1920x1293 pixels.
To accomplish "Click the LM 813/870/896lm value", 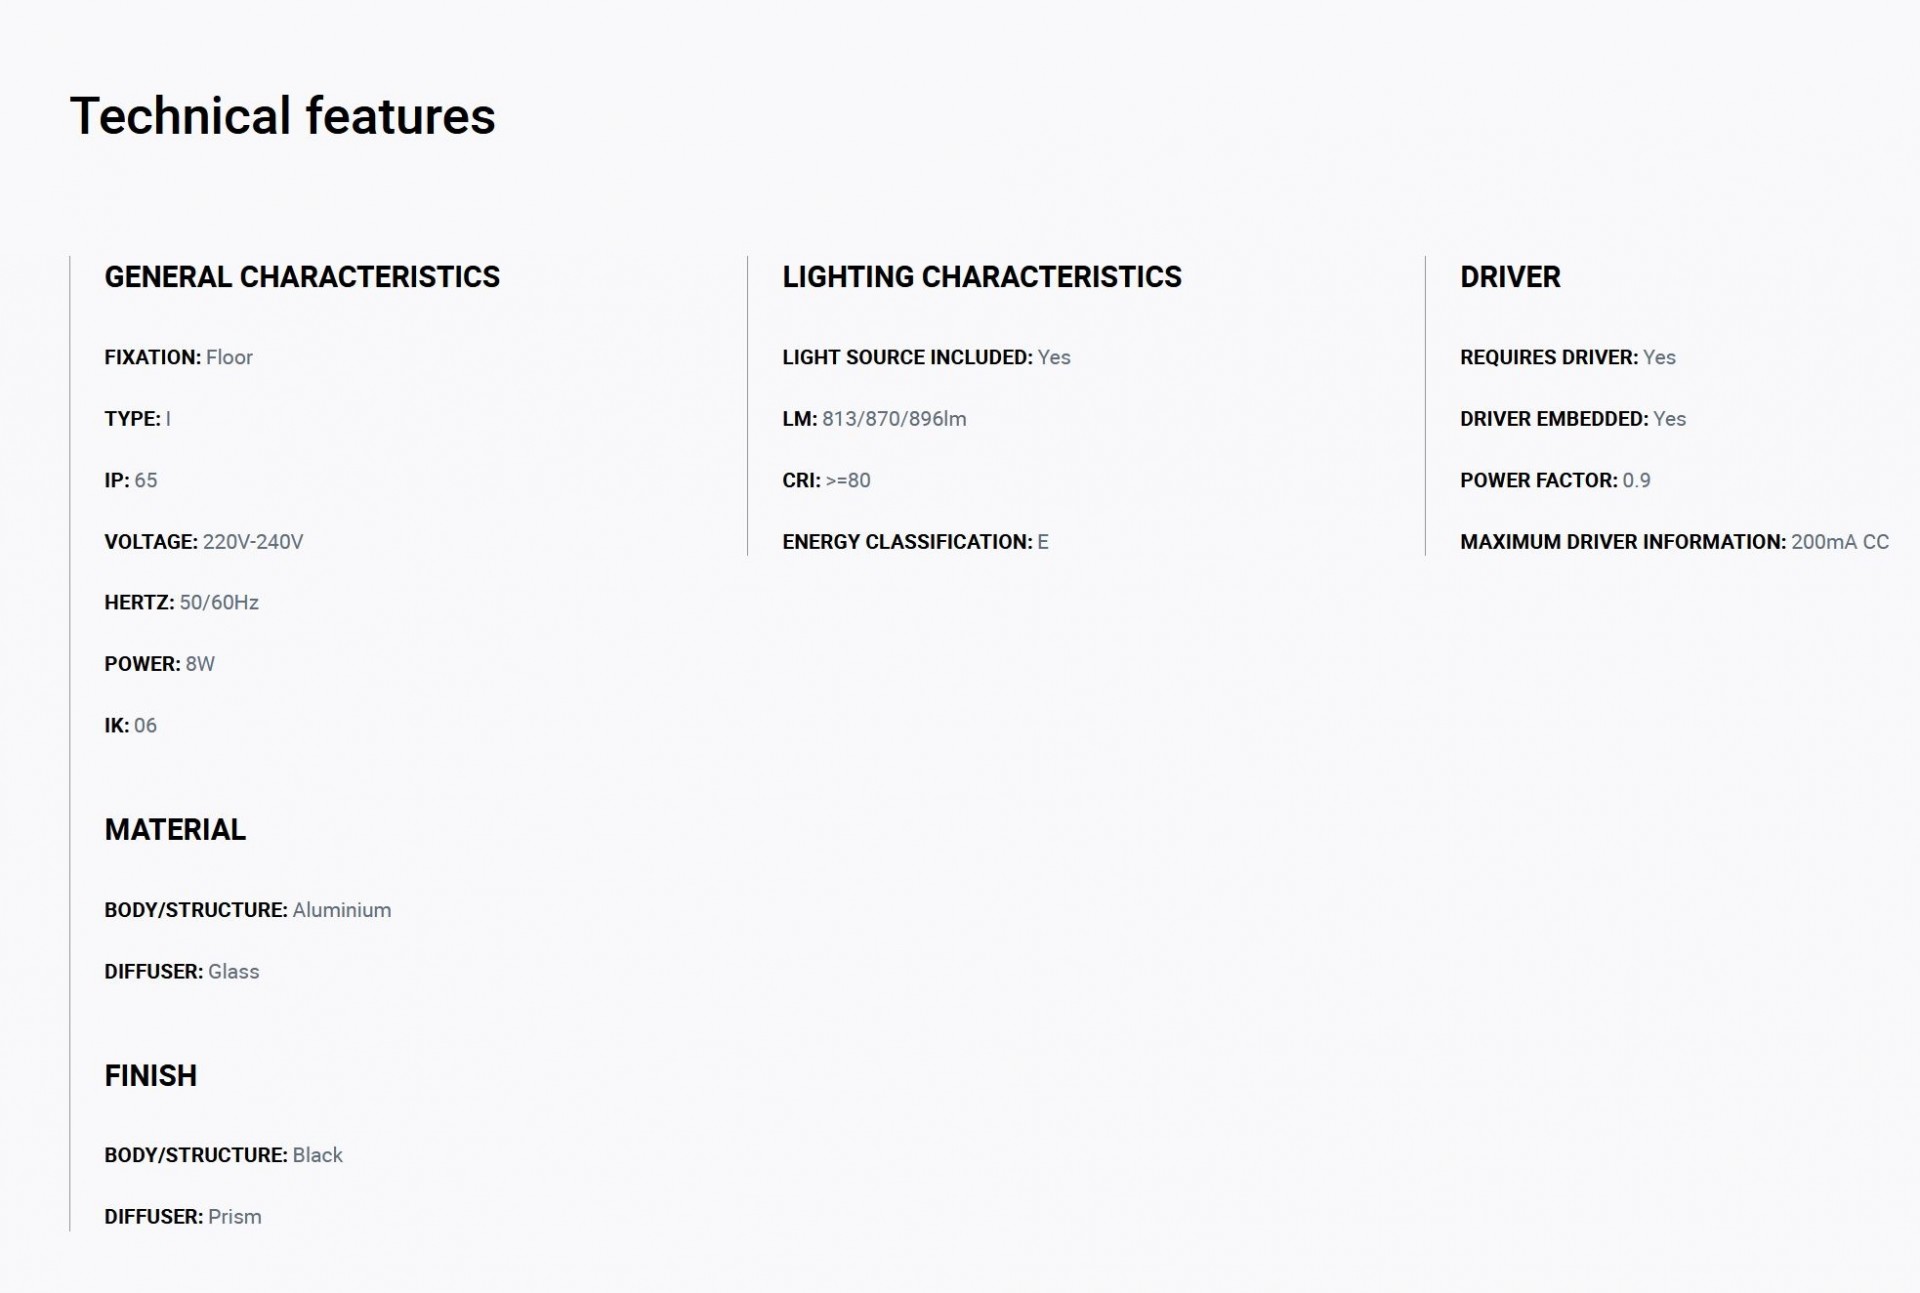I will coord(874,419).
